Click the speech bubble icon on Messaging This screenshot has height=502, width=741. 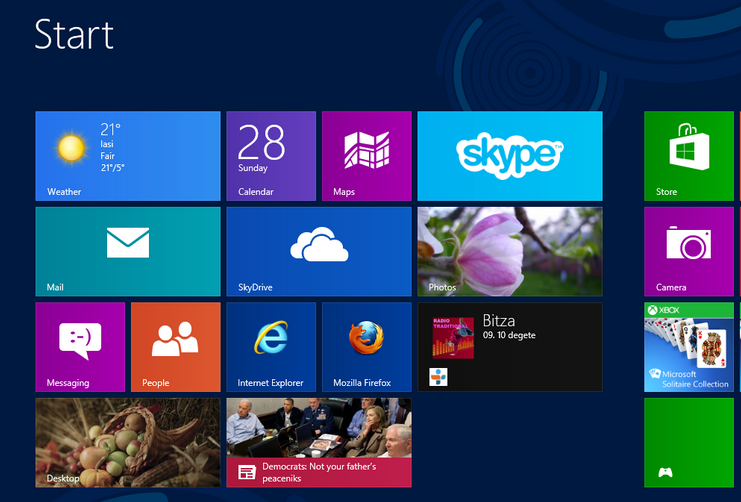pyautogui.click(x=80, y=341)
